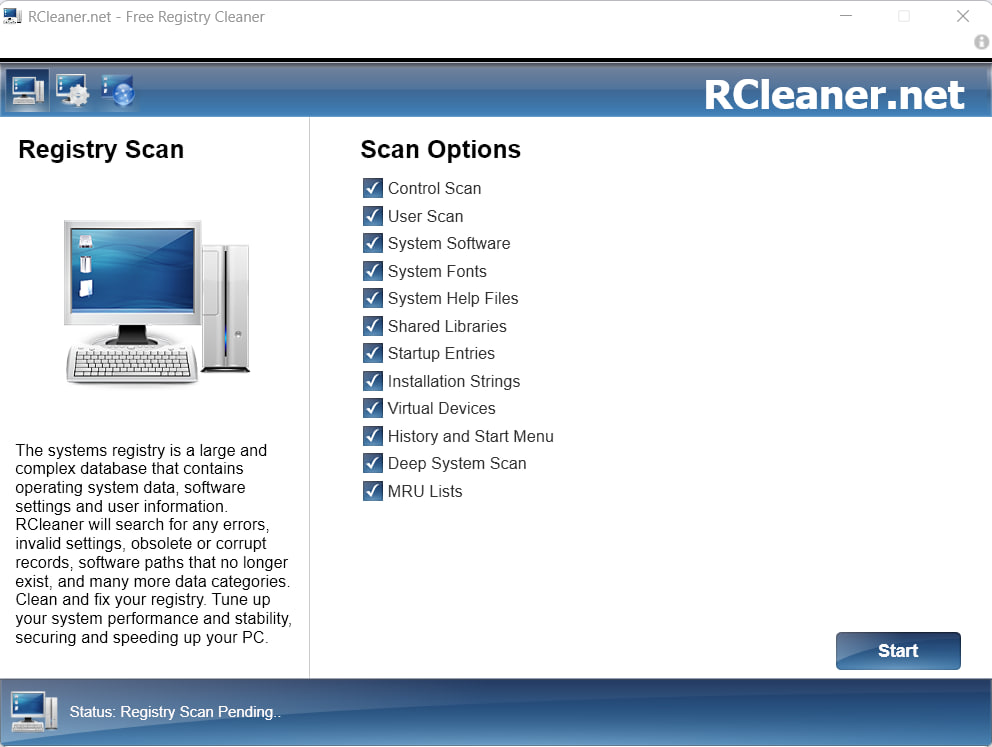This screenshot has width=992, height=747.
Task: Disable Deep System Scan
Action: click(373, 463)
